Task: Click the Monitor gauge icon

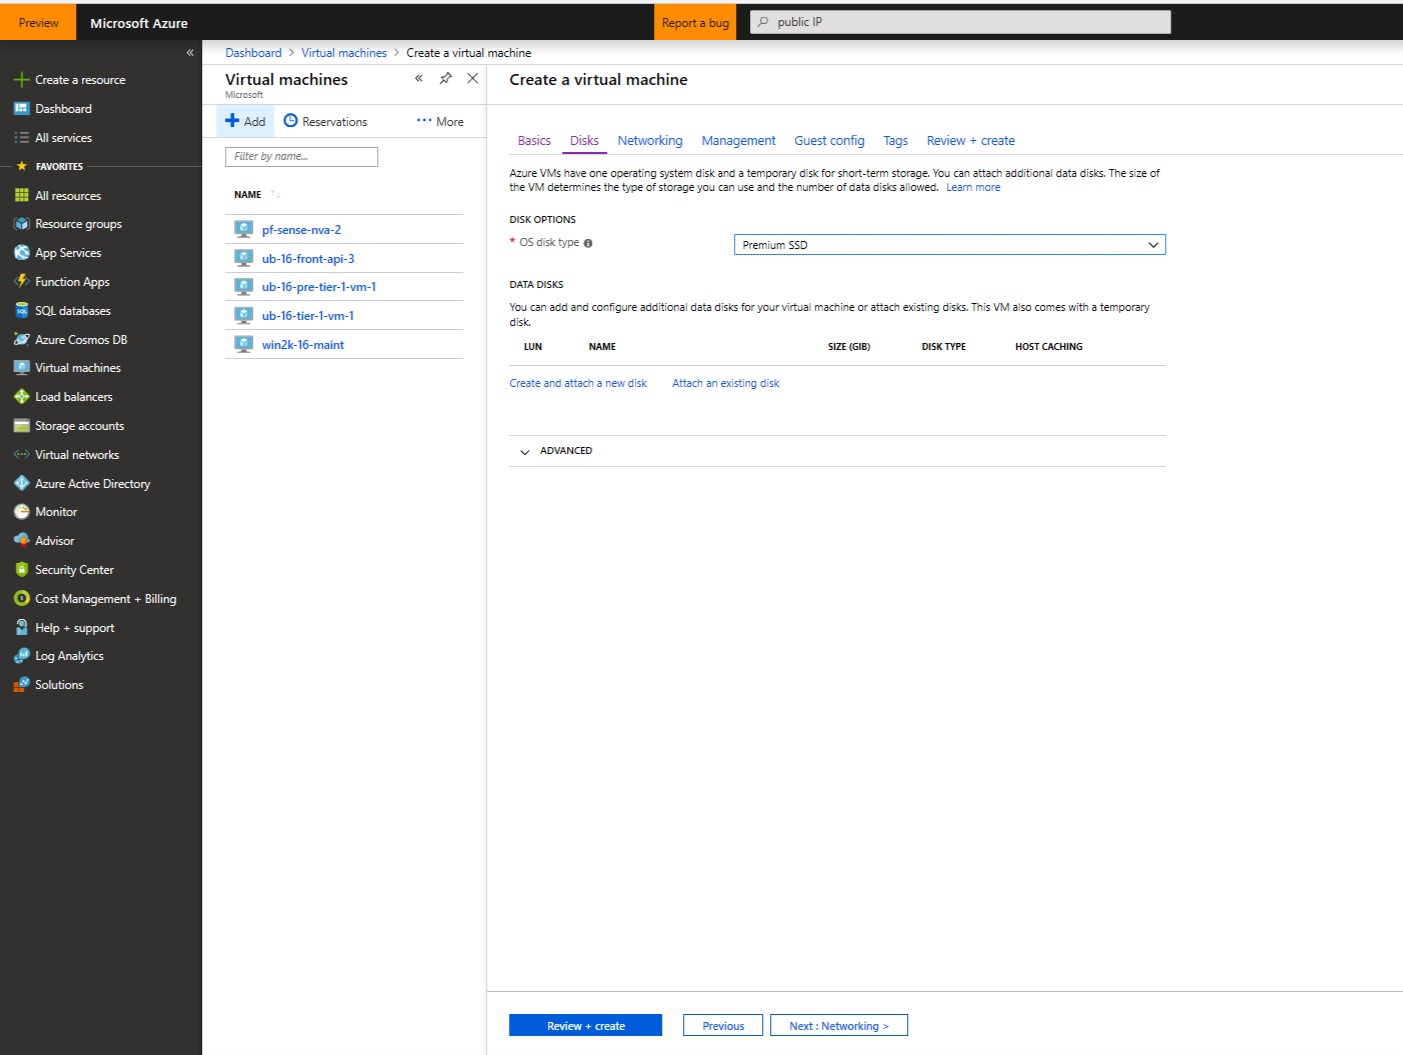Action: pyautogui.click(x=21, y=512)
